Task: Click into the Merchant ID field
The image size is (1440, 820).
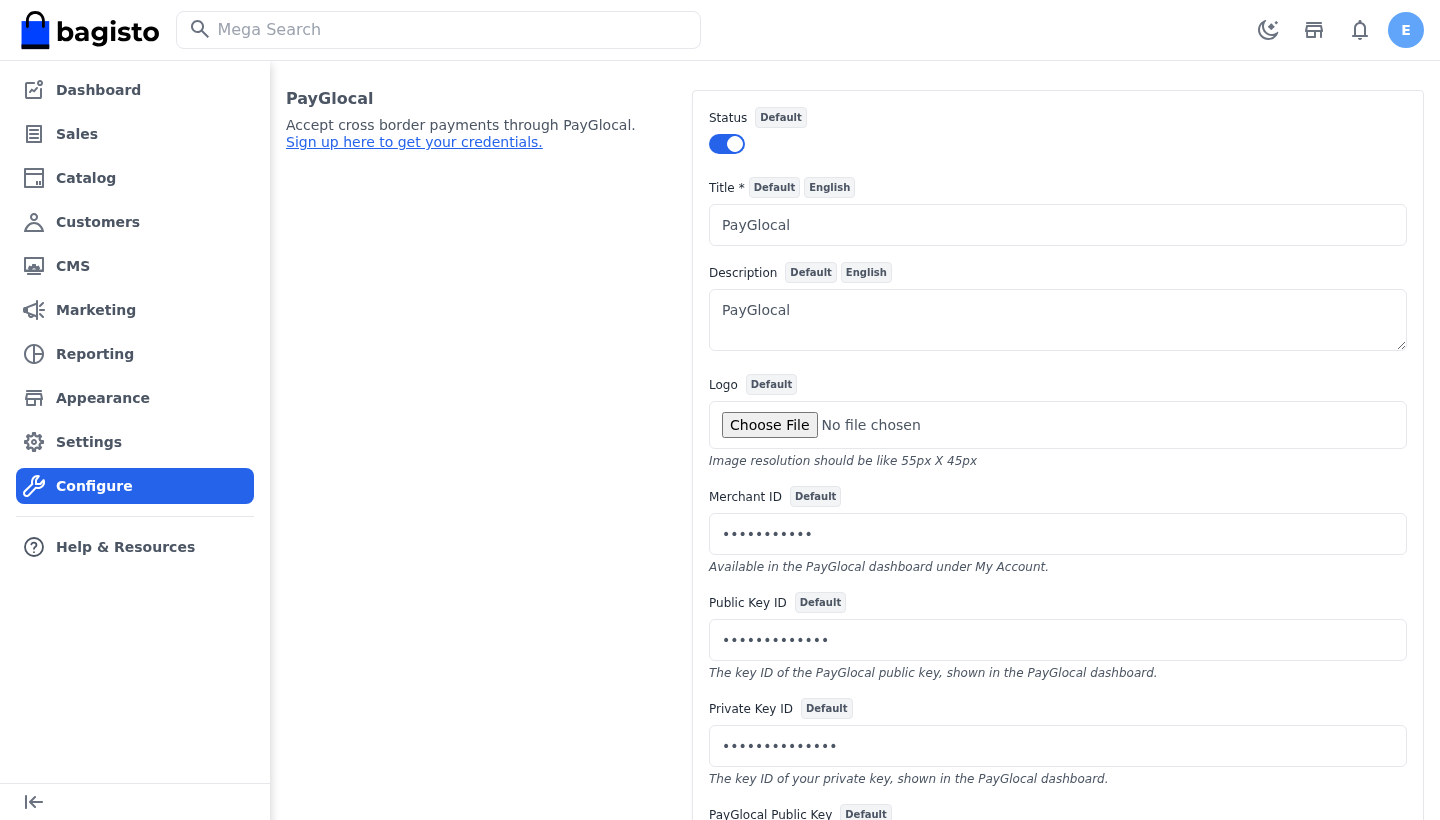Action: (x=1058, y=534)
